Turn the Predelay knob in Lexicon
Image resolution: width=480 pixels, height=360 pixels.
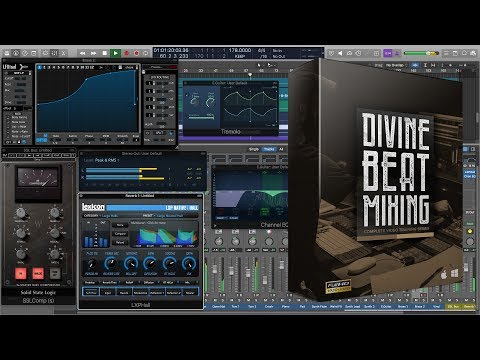coord(91,264)
